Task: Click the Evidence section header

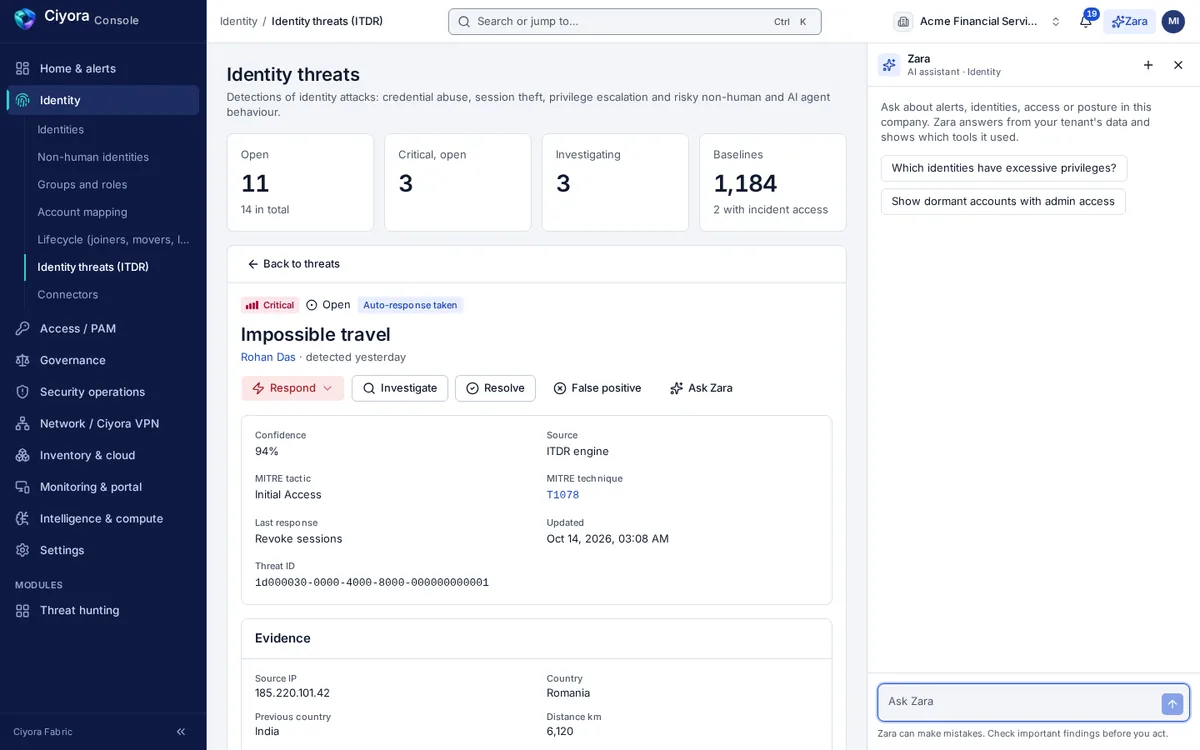Action: click(x=283, y=638)
